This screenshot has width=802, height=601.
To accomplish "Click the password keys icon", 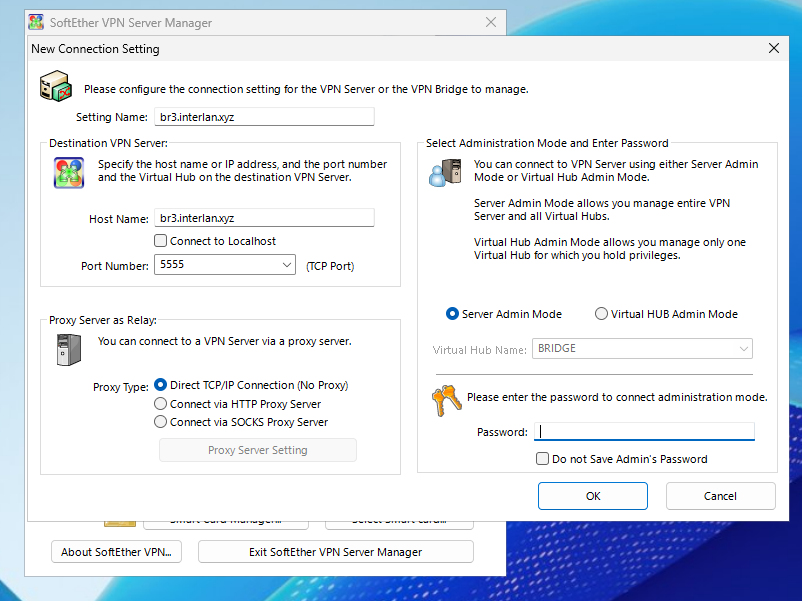I will point(446,400).
